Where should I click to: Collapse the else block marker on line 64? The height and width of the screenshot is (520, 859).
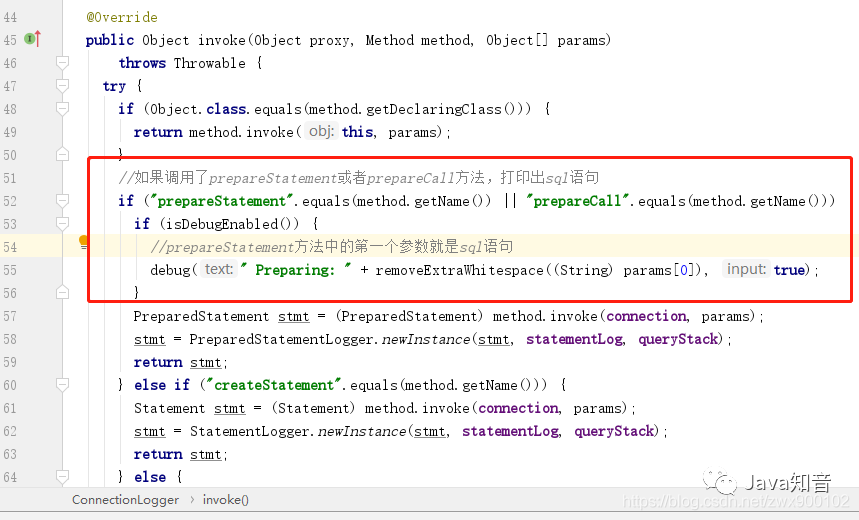pos(62,477)
